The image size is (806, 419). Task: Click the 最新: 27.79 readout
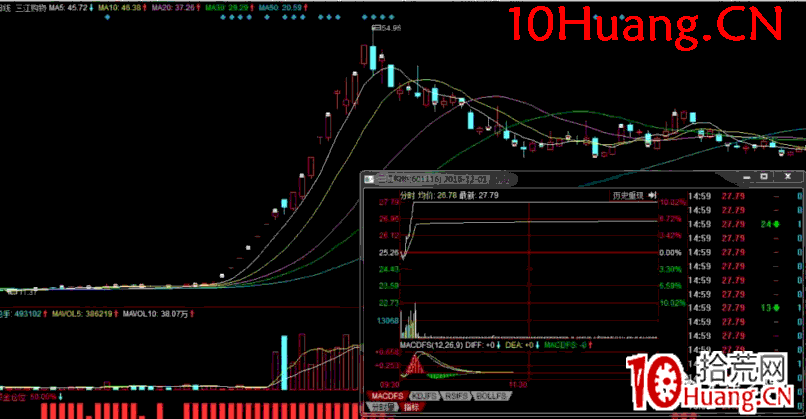click(x=479, y=195)
